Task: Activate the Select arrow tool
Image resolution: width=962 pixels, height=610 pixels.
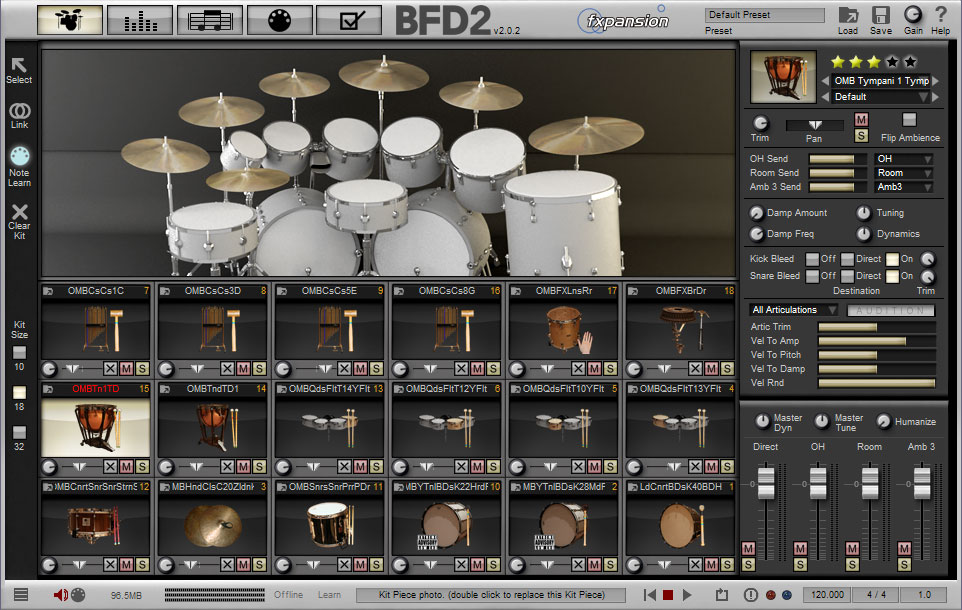Action: click(x=19, y=64)
